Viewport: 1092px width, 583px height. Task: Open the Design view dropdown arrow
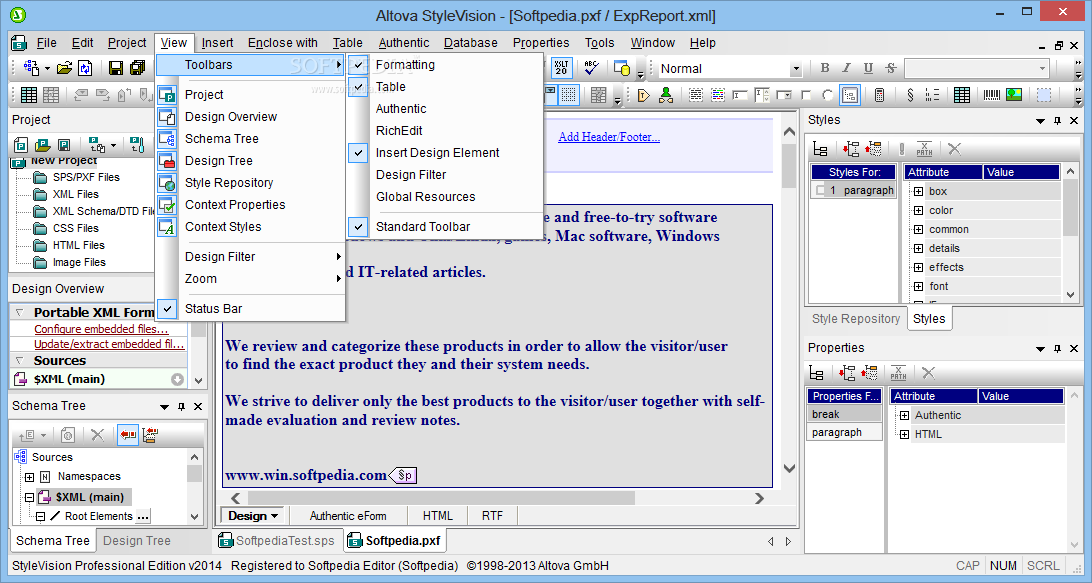coord(275,516)
